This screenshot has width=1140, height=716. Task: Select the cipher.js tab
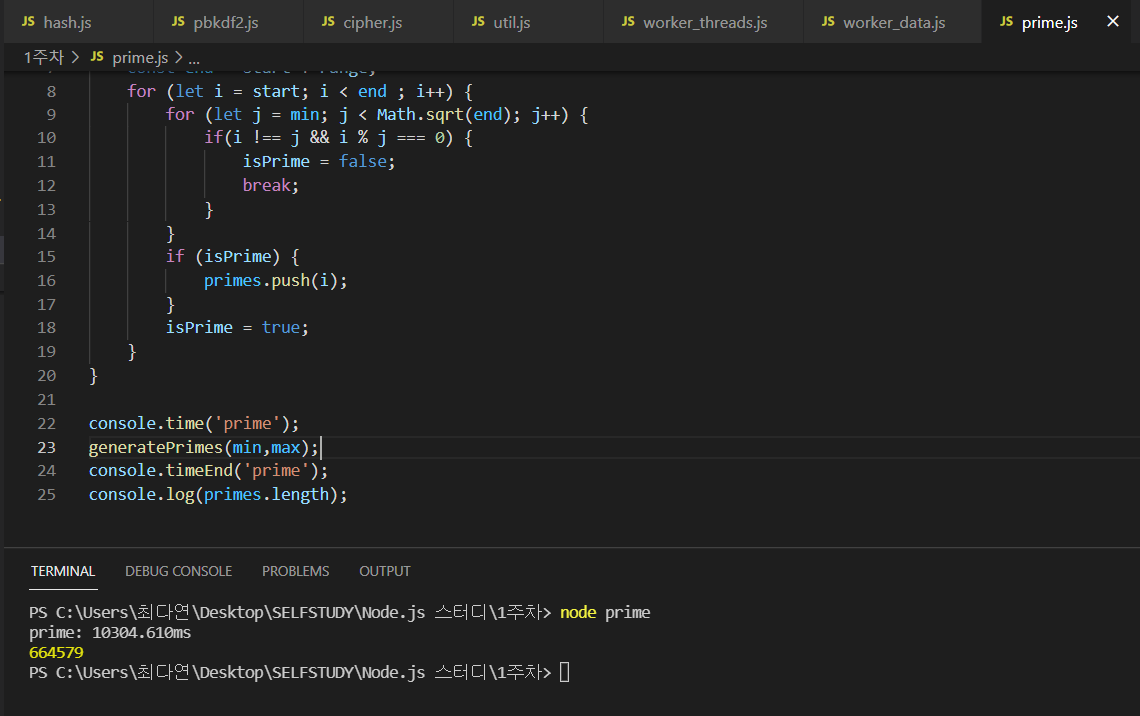[x=378, y=22]
